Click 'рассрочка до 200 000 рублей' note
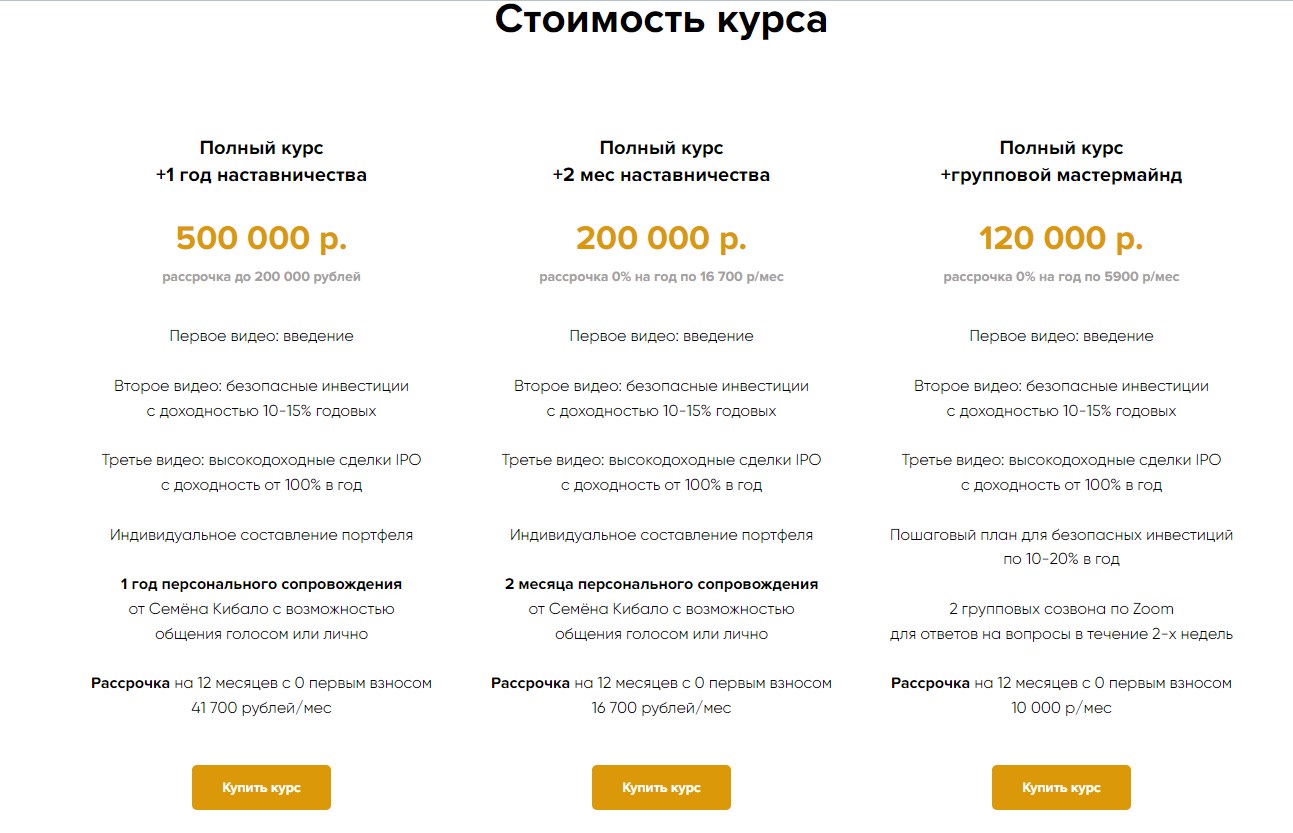 [261, 277]
